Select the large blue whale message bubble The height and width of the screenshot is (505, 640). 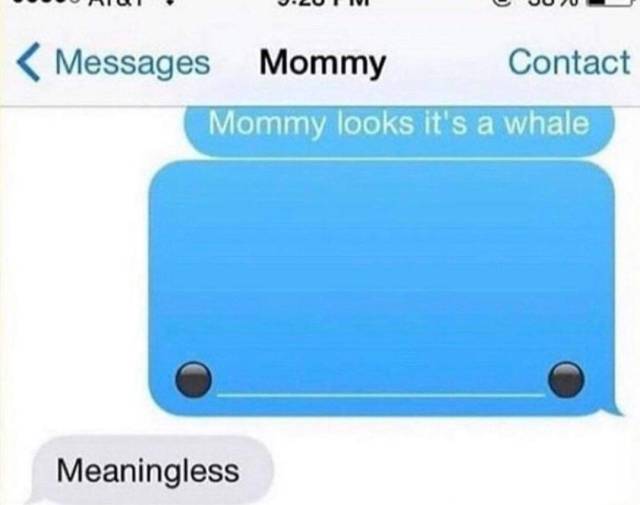coord(383,288)
